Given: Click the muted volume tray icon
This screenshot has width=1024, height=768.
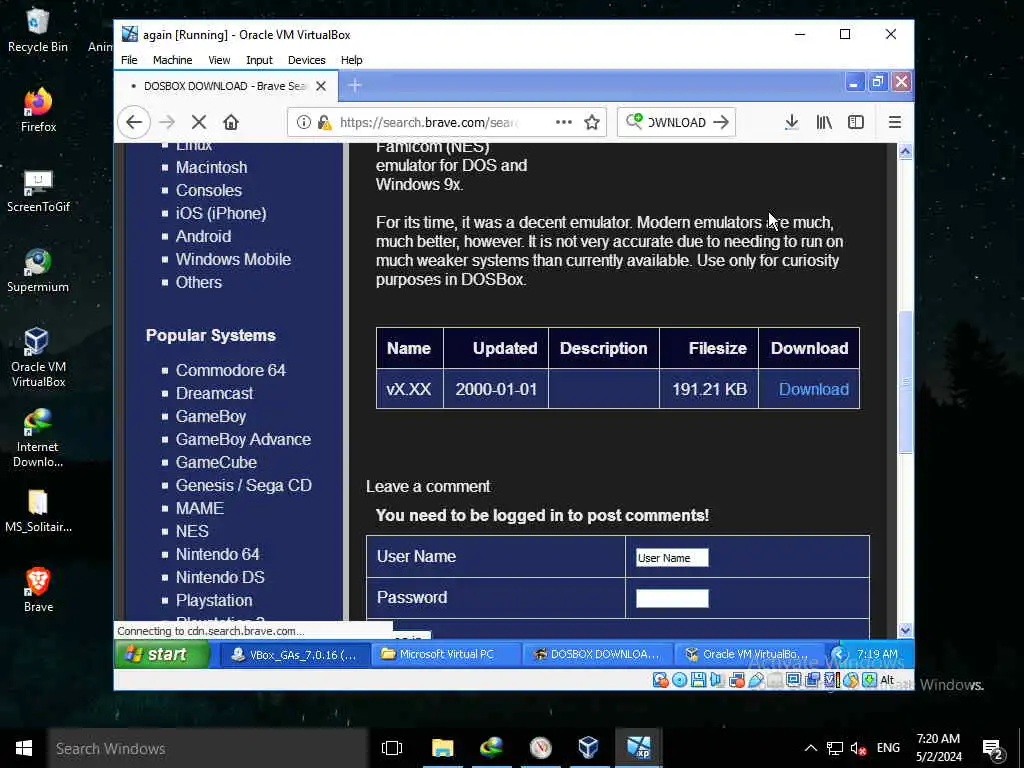Looking at the screenshot, I should tap(858, 748).
